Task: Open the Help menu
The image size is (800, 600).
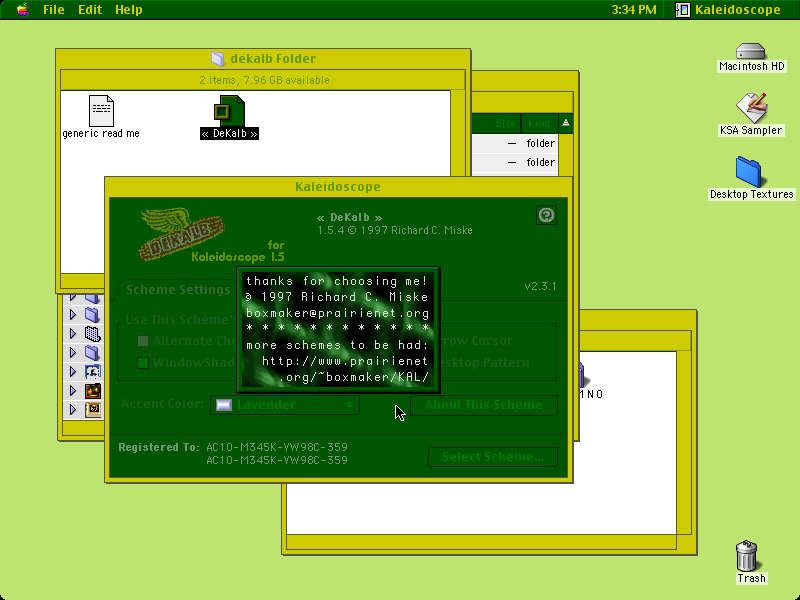Action: coord(129,10)
